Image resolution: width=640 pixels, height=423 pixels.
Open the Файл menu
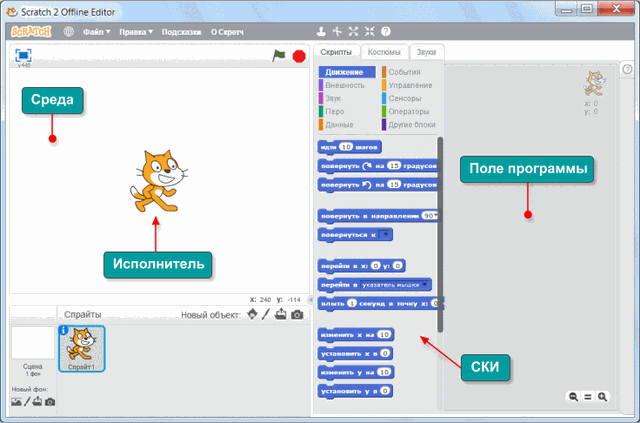(x=96, y=32)
